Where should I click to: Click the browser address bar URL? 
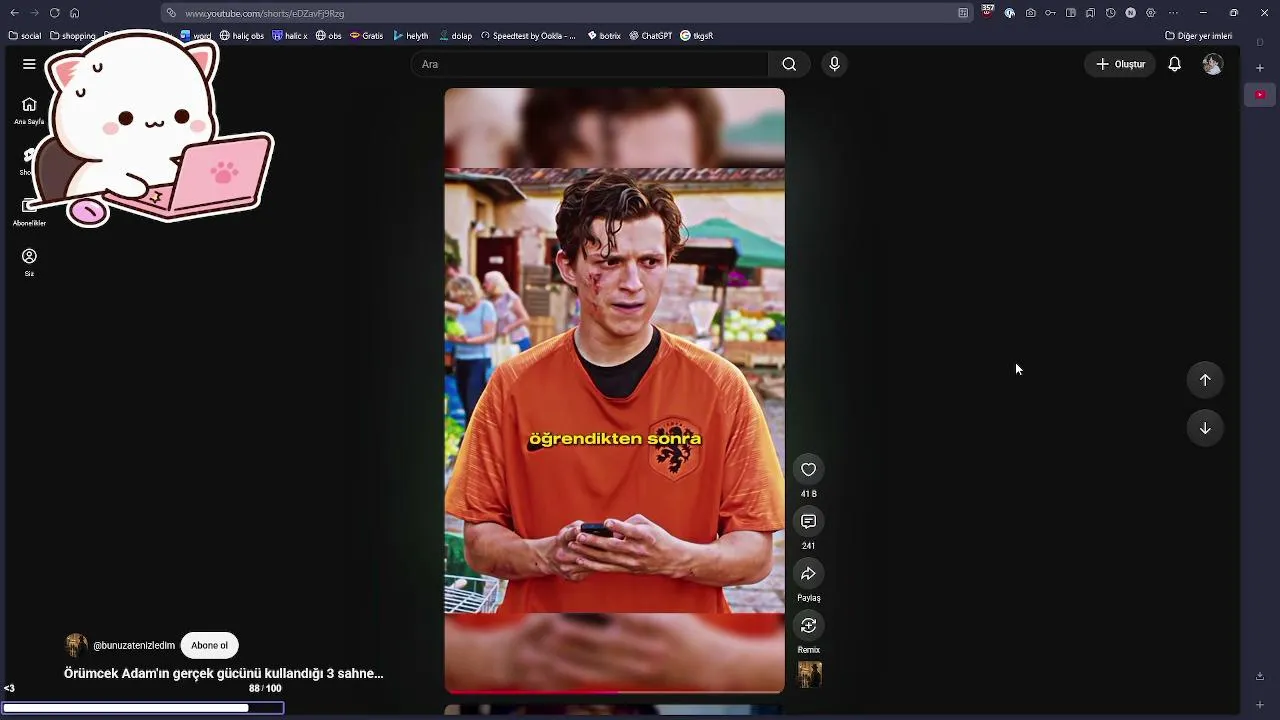264,13
